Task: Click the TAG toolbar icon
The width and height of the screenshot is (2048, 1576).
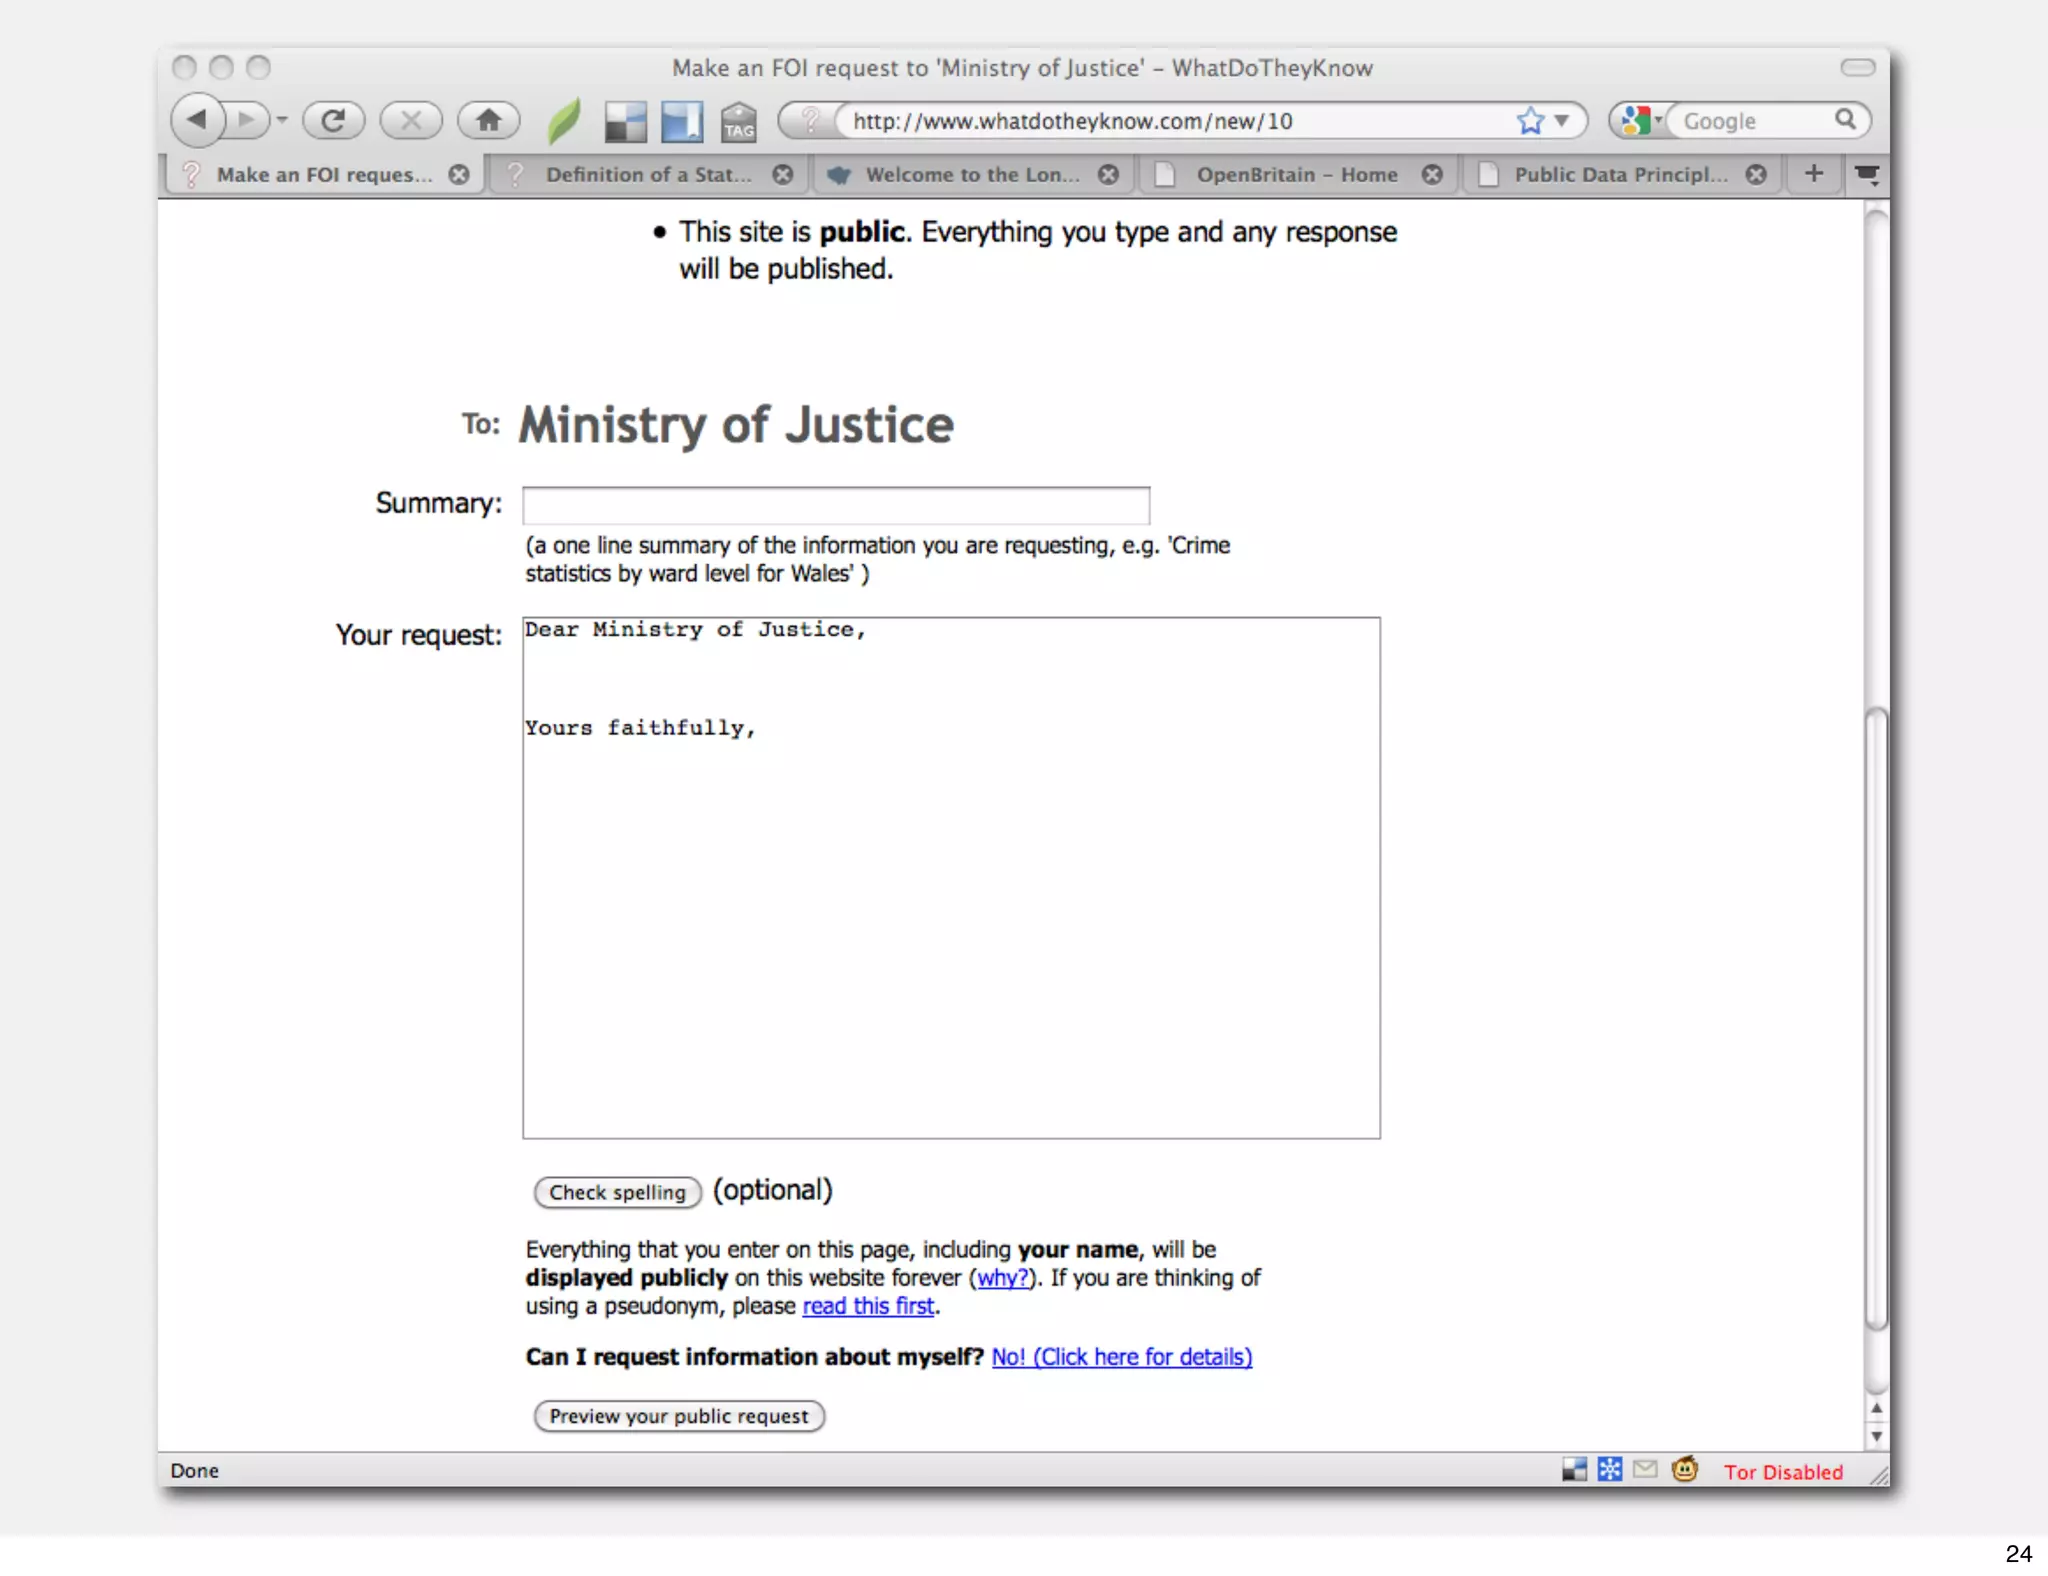Action: 739,122
